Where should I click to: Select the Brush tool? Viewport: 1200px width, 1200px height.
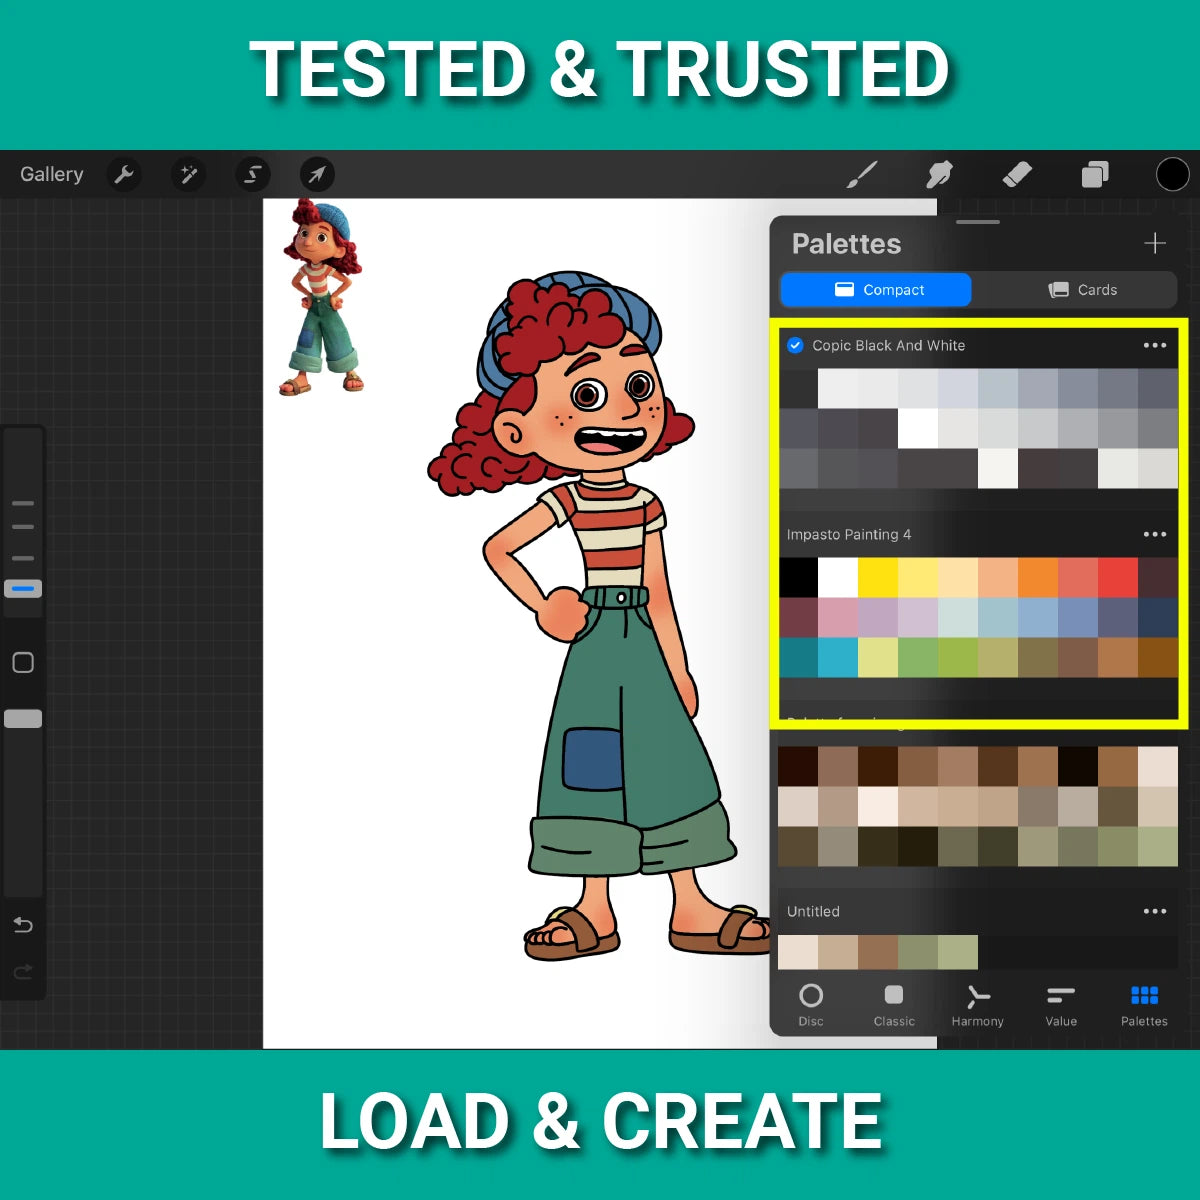click(861, 175)
